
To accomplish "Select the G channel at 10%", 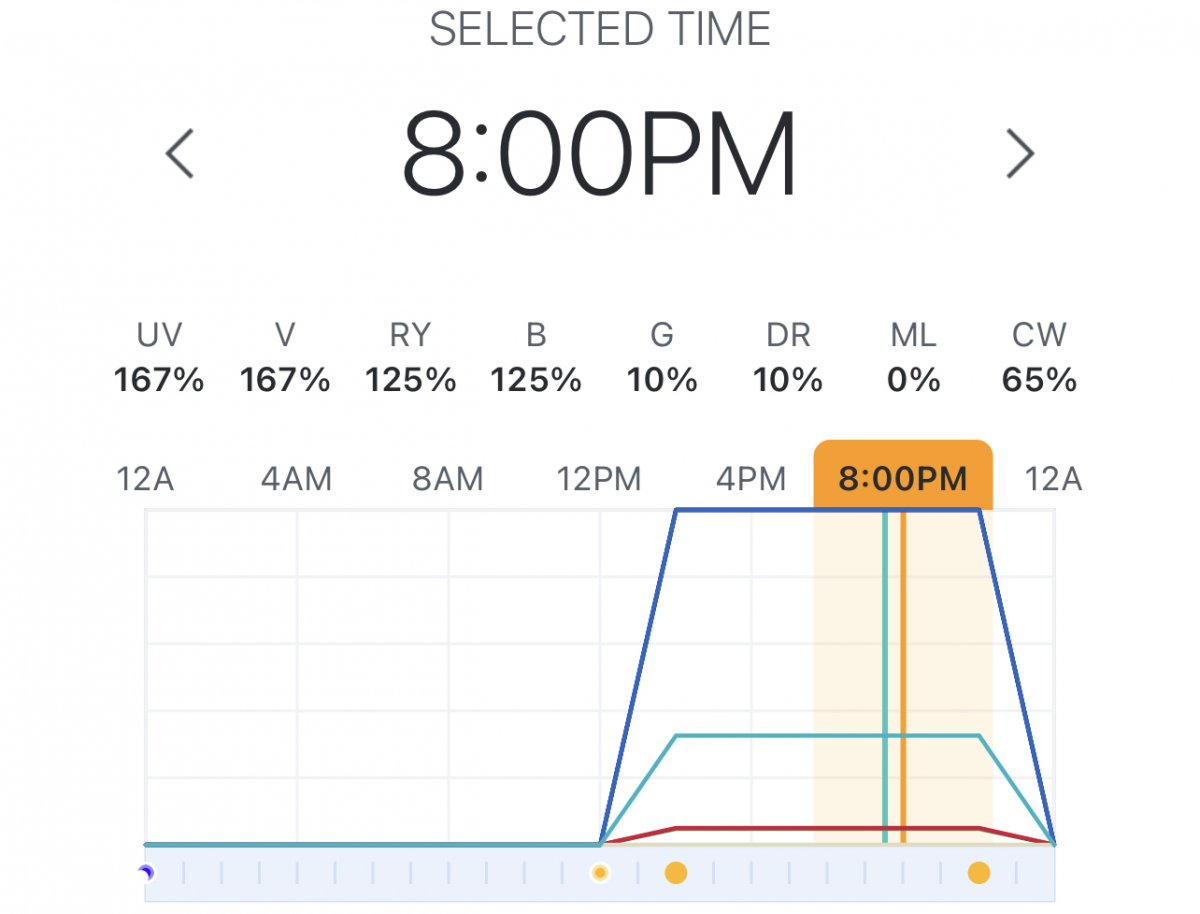I will point(662,358).
